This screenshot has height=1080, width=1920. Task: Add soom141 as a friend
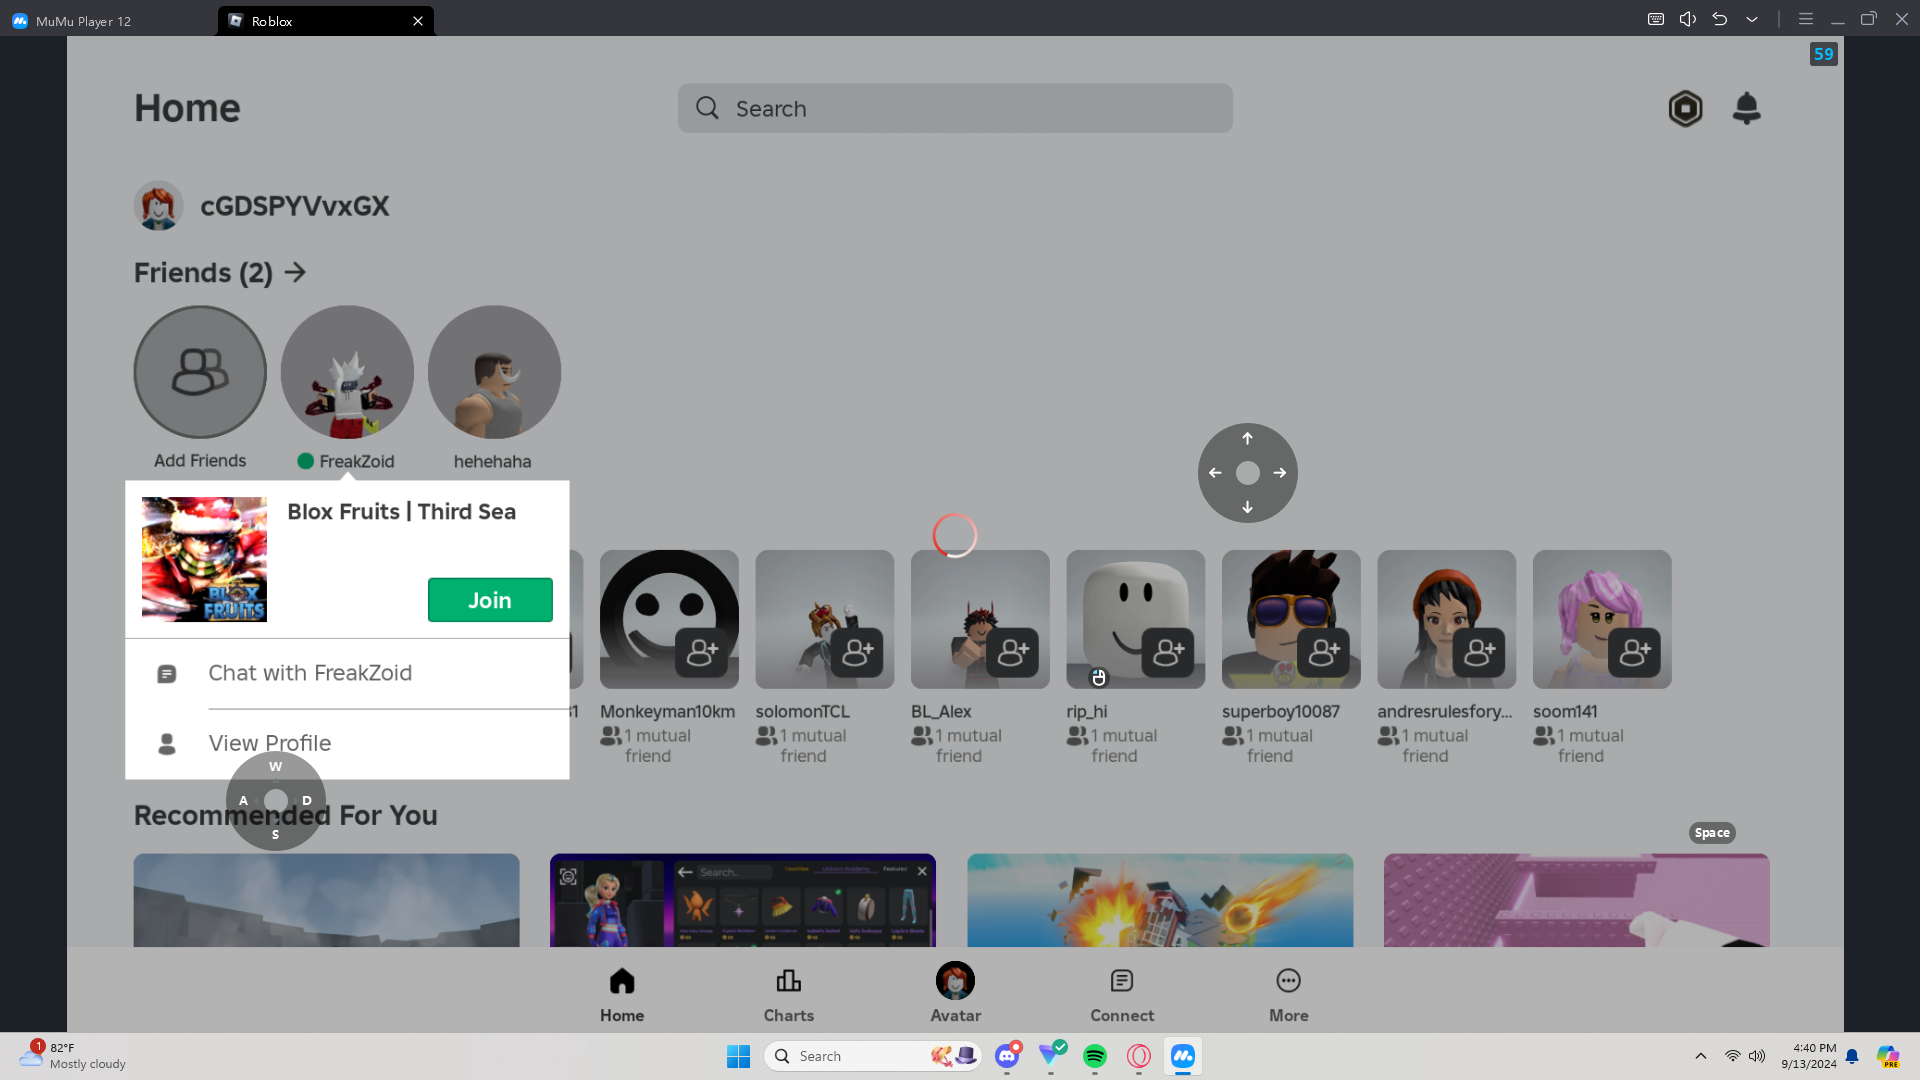[1634, 653]
